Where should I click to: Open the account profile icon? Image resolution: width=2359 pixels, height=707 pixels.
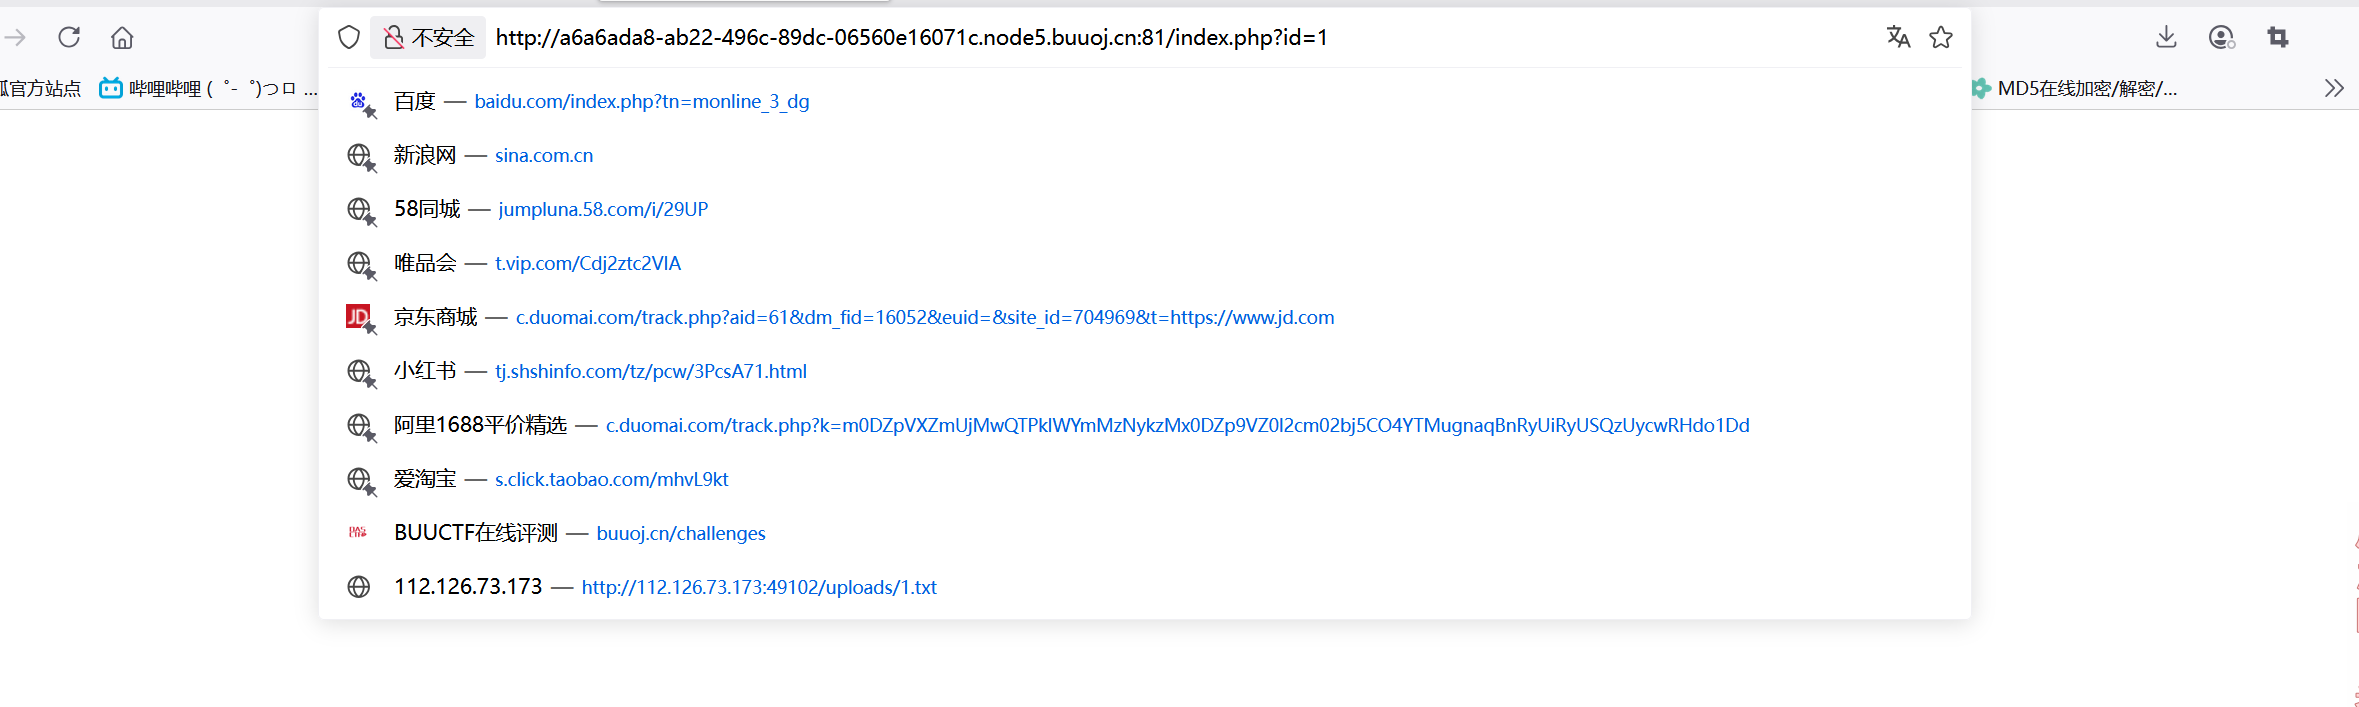[x=2221, y=38]
